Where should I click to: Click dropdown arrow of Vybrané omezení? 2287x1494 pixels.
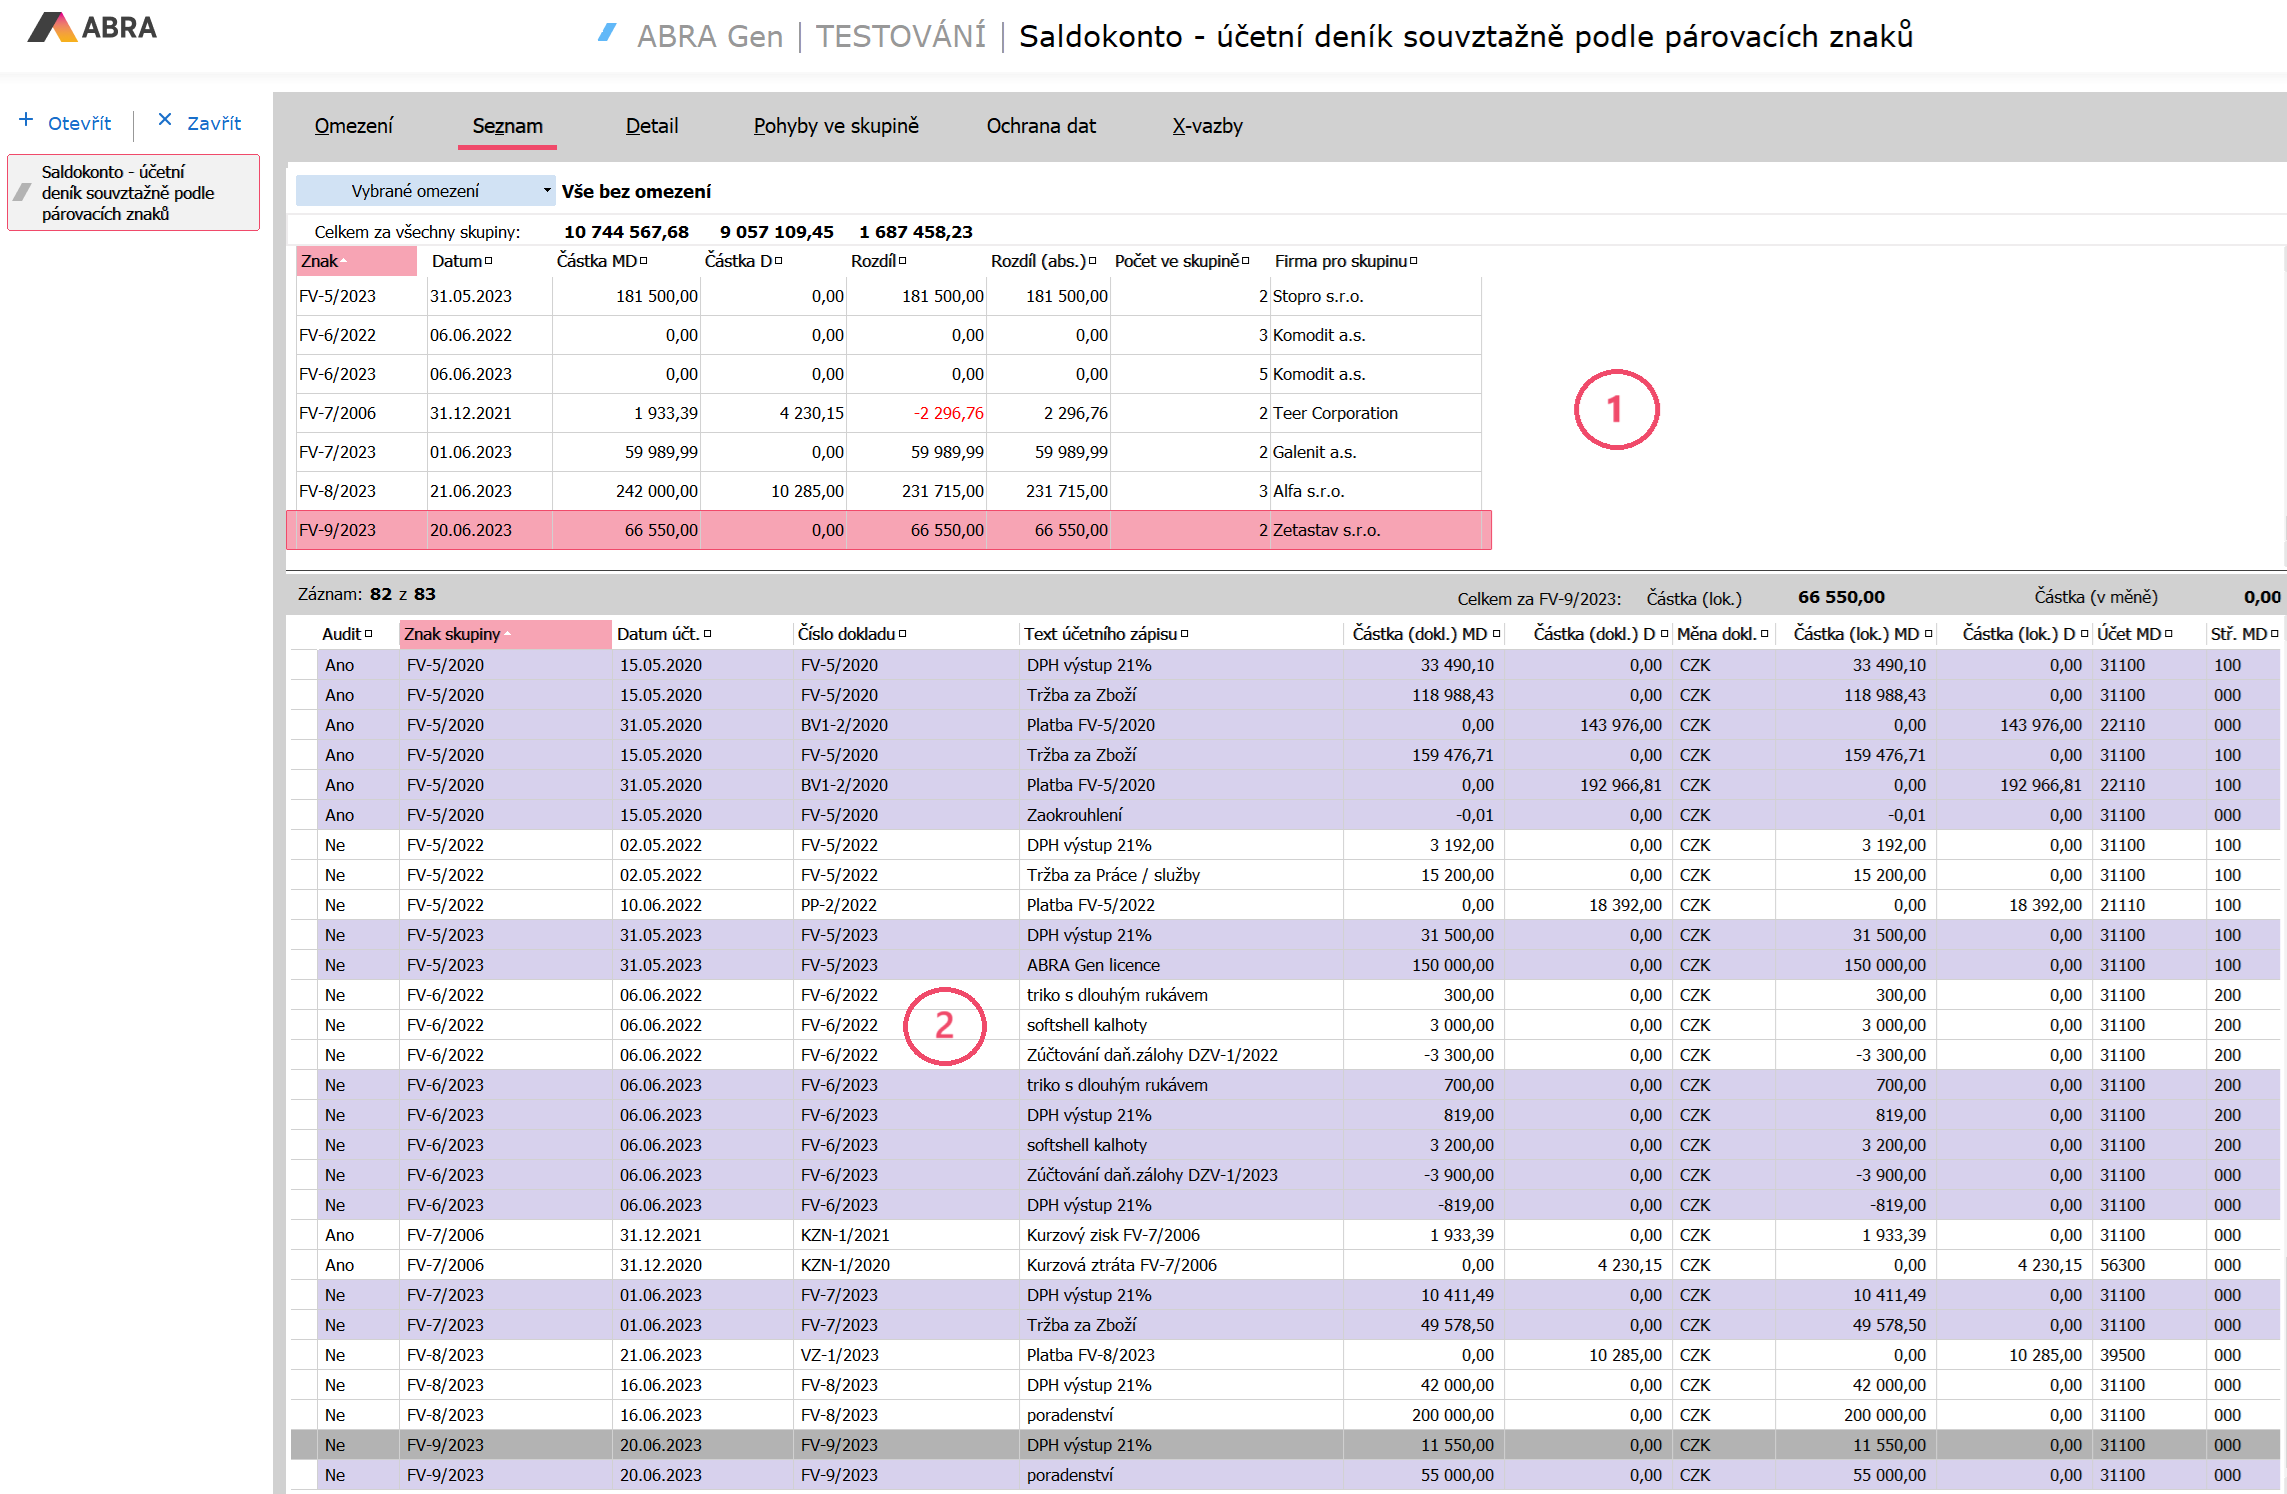pyautogui.click(x=547, y=190)
